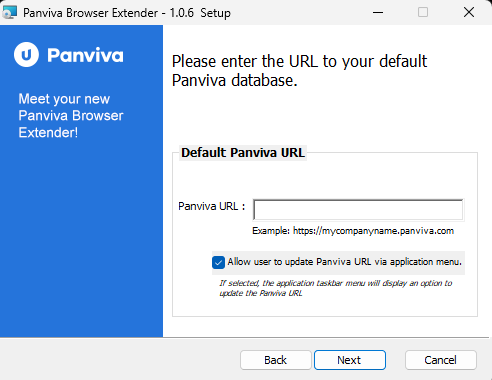Click the 'Panviva URL :' label
The image size is (492, 380).
[x=212, y=206]
